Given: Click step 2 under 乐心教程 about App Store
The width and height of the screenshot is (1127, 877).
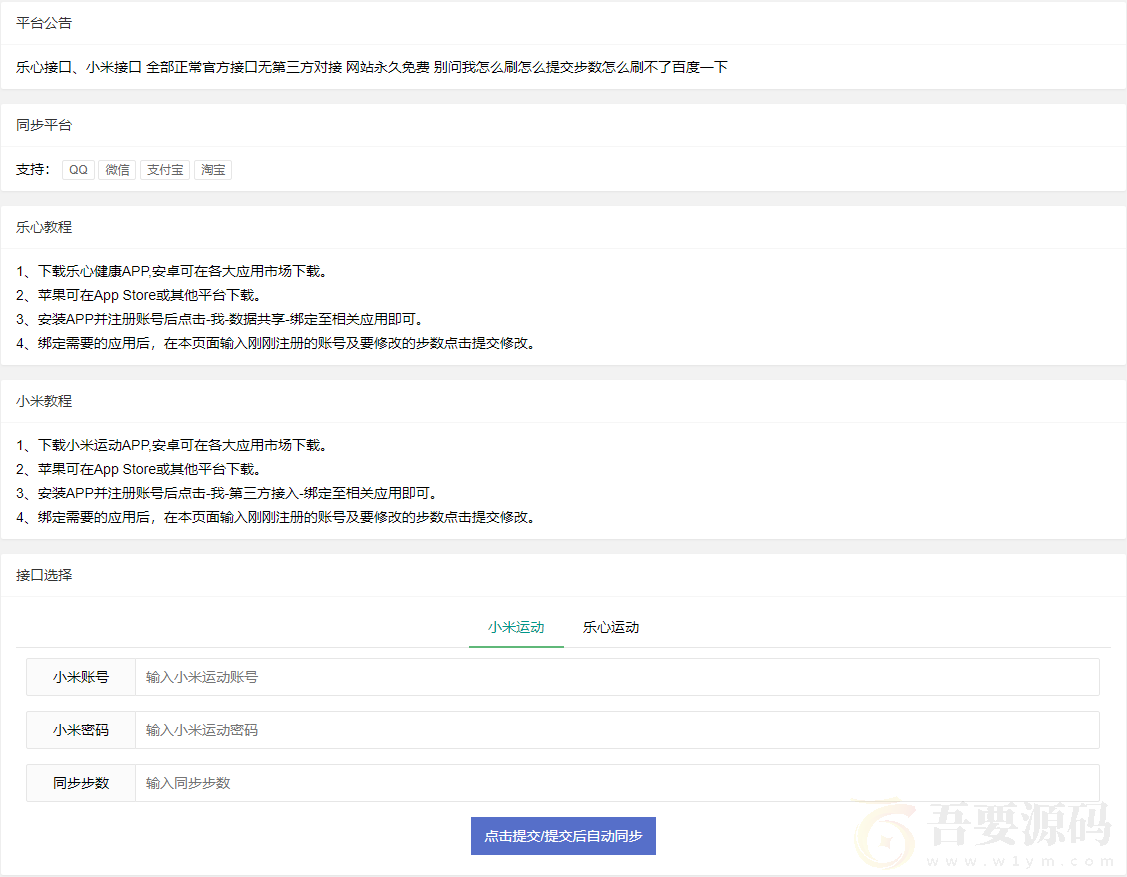Looking at the screenshot, I should coord(140,295).
